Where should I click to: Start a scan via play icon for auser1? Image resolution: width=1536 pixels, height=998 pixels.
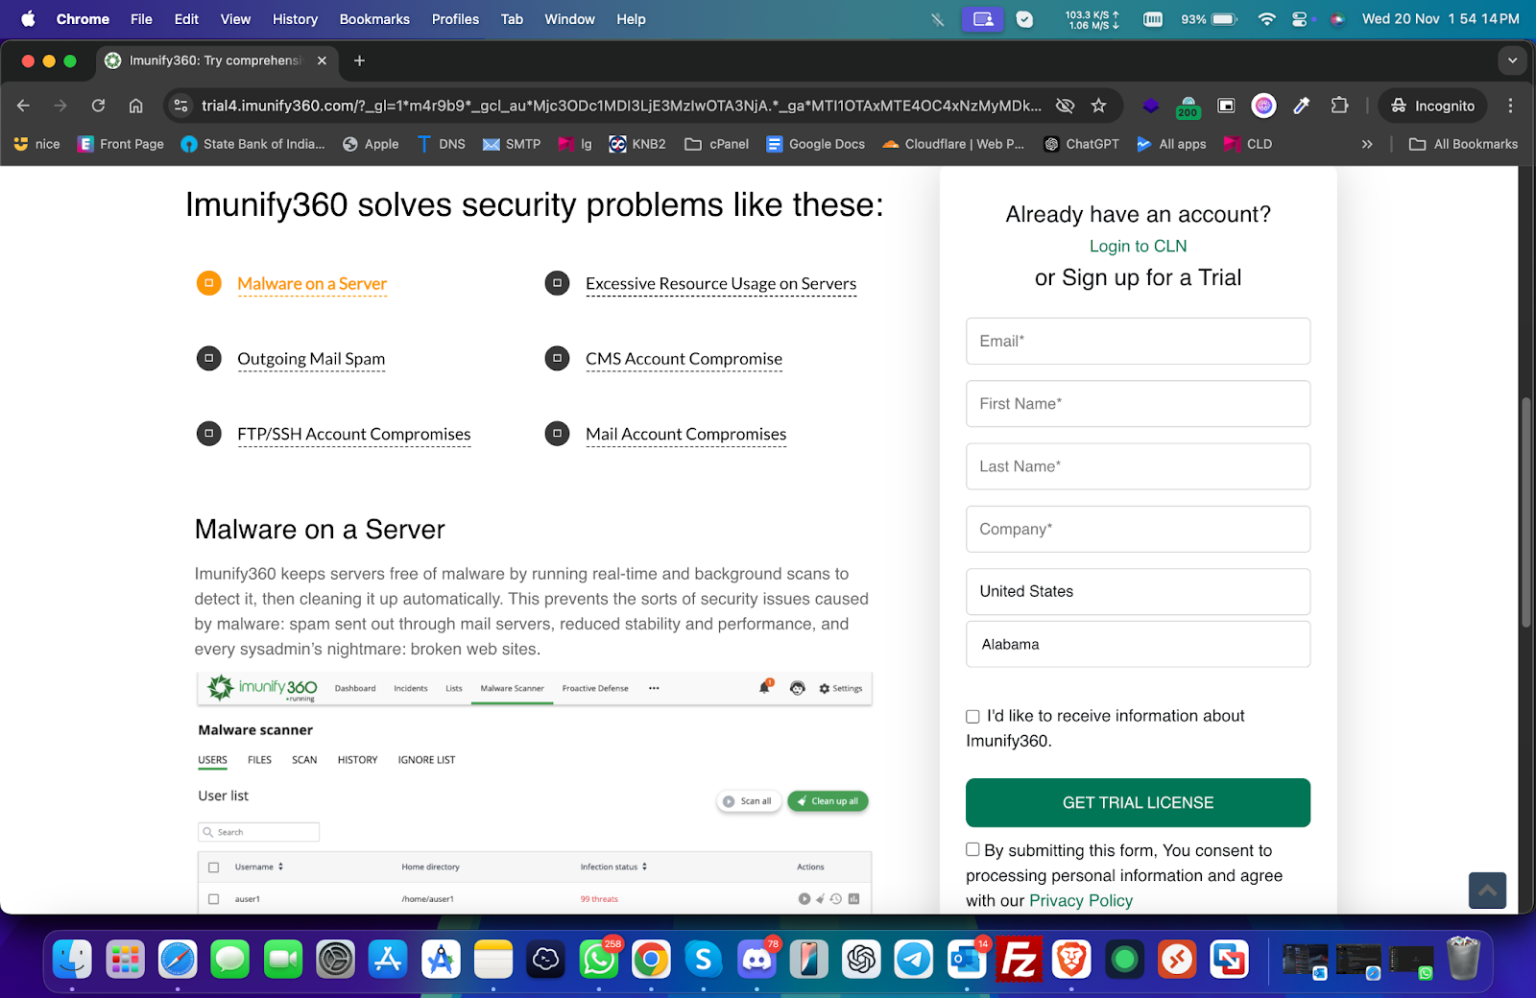pos(804,898)
